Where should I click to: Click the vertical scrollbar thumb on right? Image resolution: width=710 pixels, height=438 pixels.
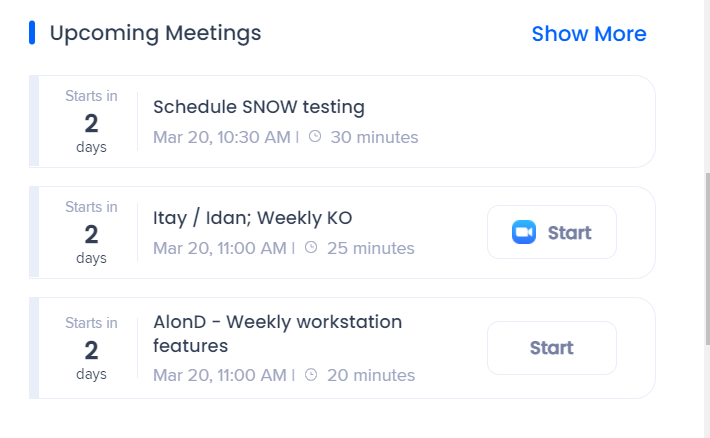click(x=707, y=259)
